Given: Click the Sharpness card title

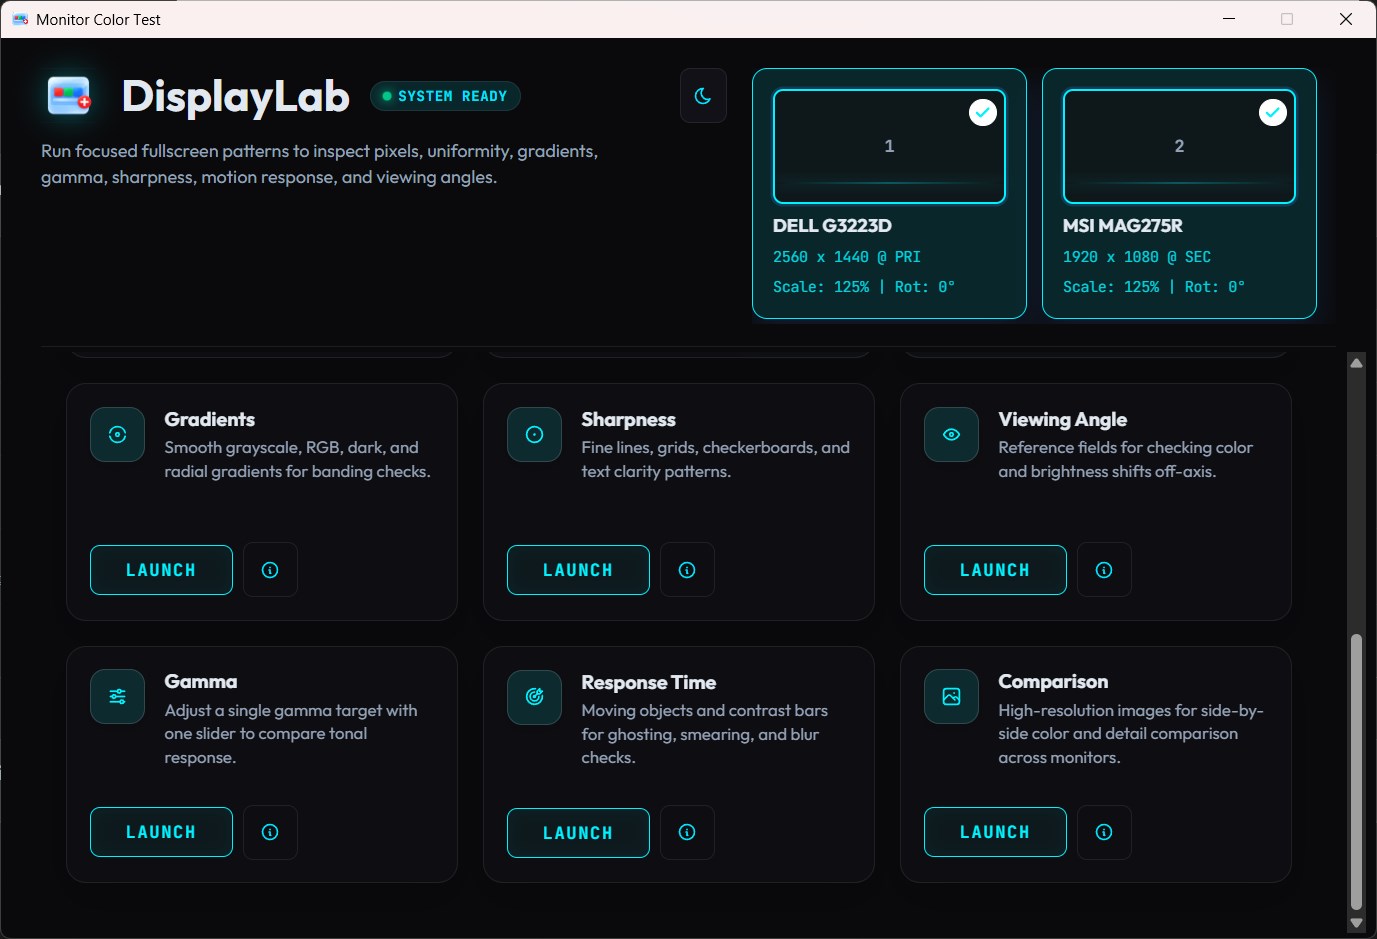Looking at the screenshot, I should 628,419.
